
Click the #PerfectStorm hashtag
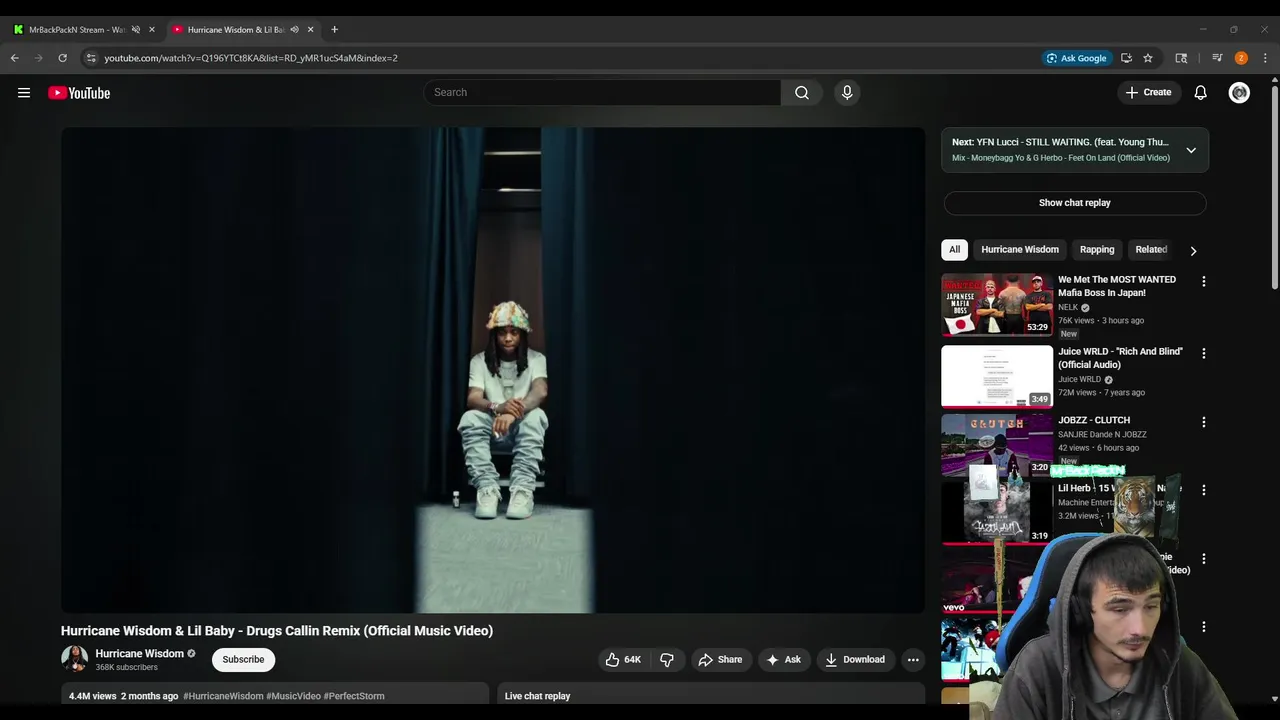(x=354, y=696)
